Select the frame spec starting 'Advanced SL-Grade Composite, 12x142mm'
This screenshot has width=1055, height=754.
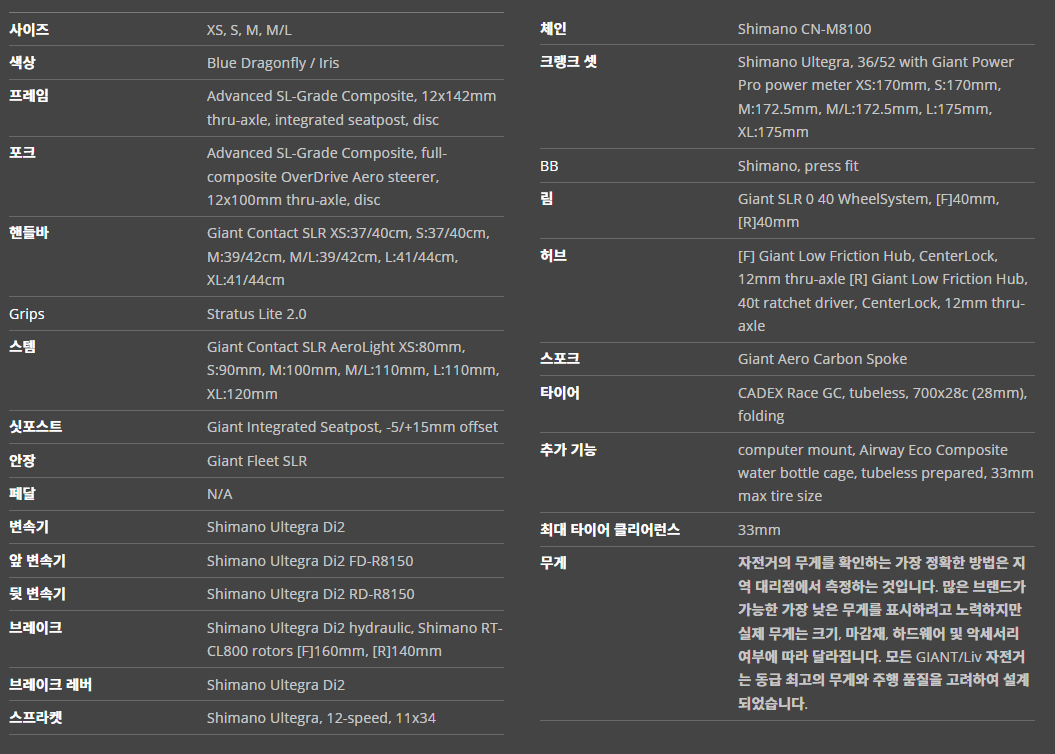tap(351, 108)
